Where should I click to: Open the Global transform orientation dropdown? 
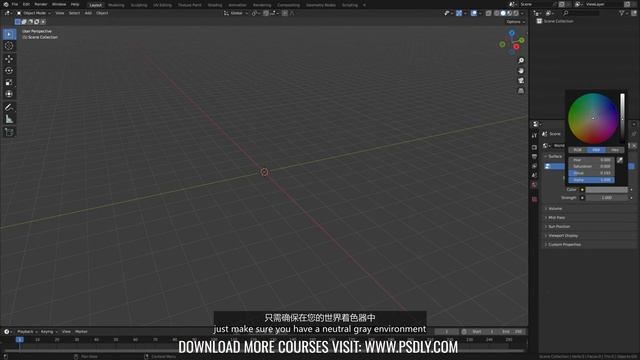tap(236, 13)
